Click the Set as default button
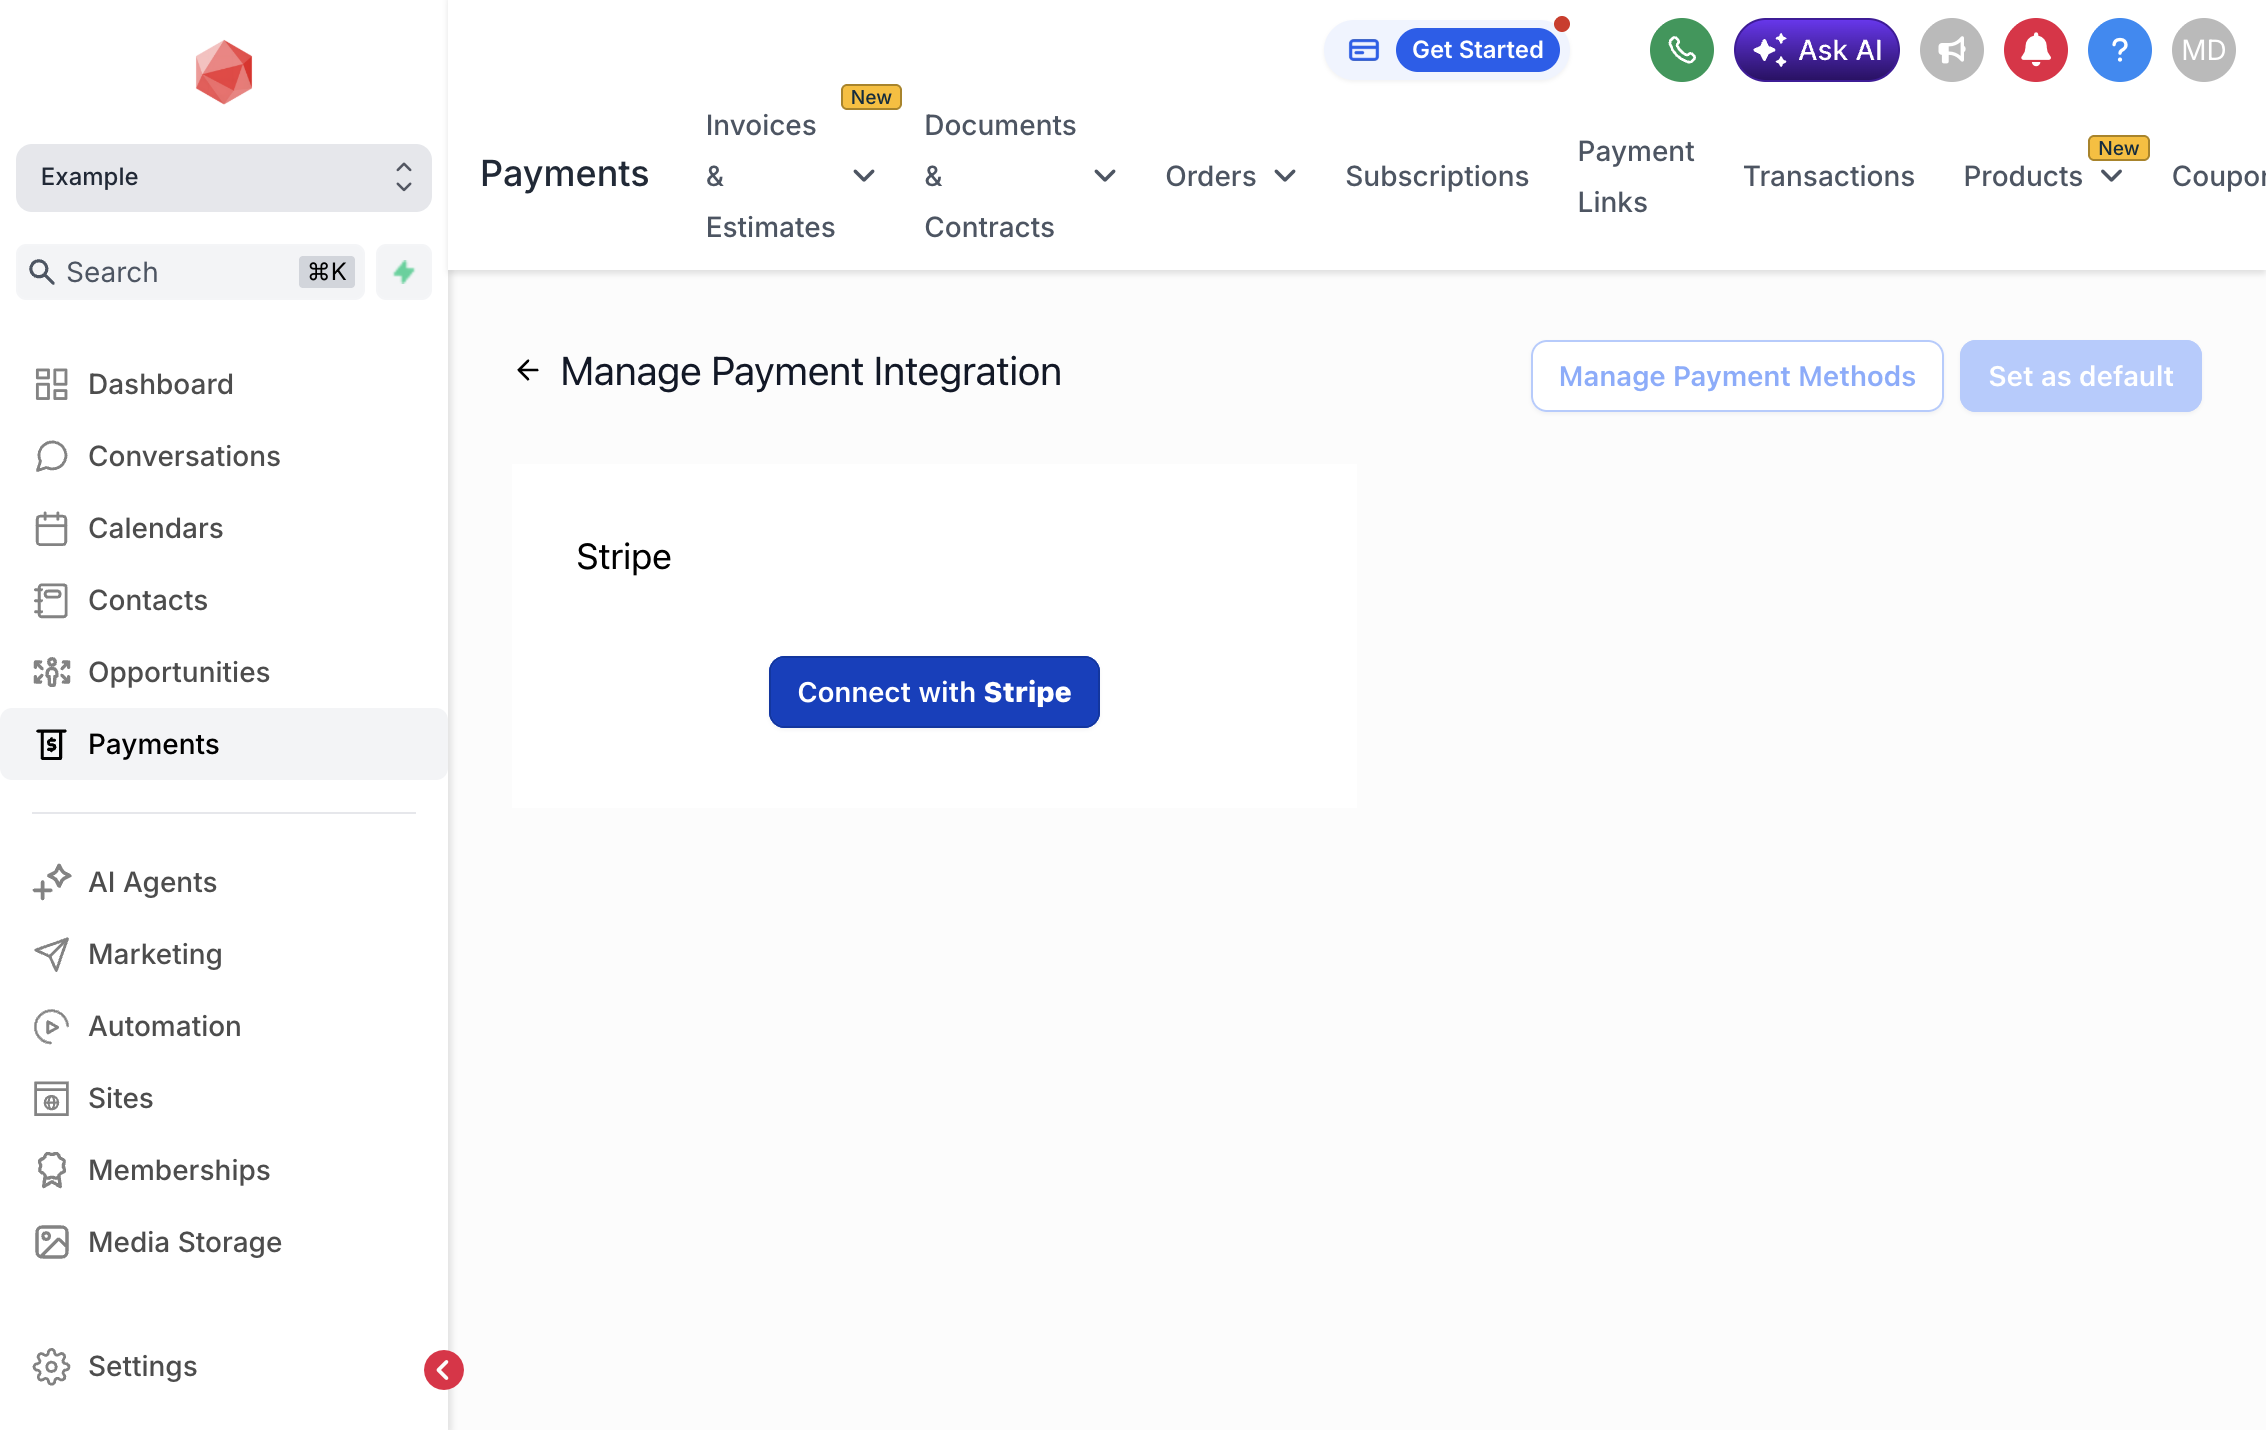2266x1430 pixels. click(2081, 376)
